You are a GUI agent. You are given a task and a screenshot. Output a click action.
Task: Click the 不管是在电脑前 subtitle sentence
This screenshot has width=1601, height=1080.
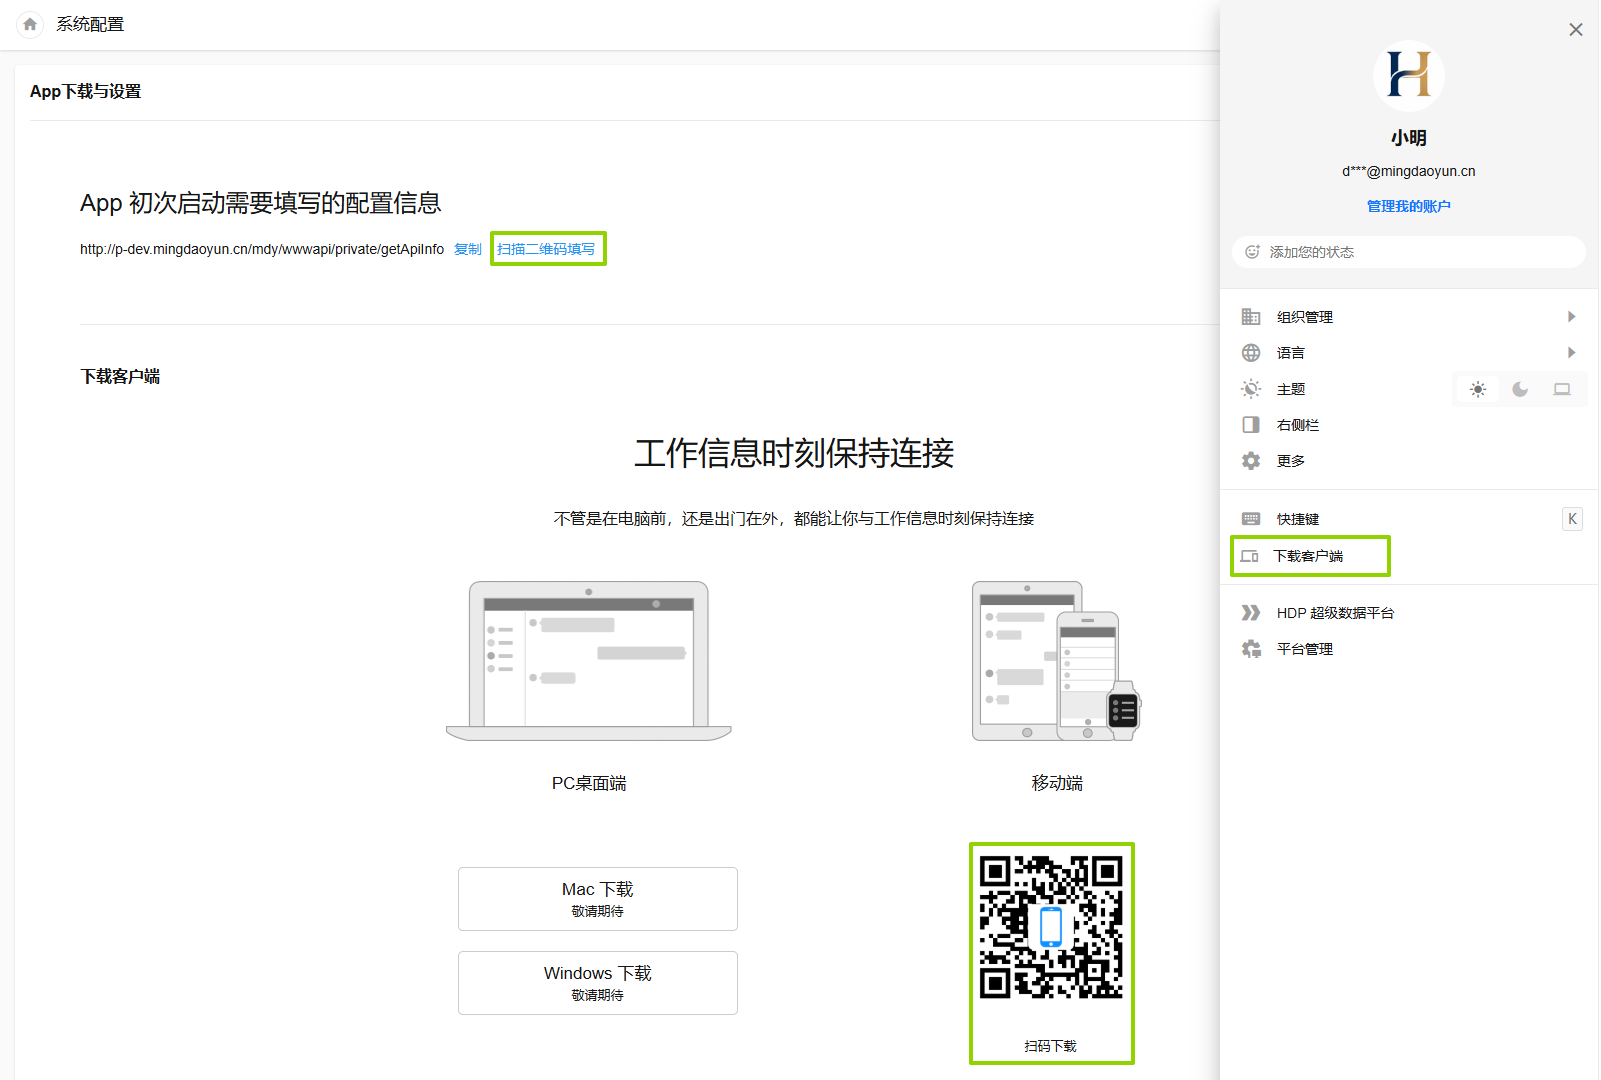coord(794,518)
